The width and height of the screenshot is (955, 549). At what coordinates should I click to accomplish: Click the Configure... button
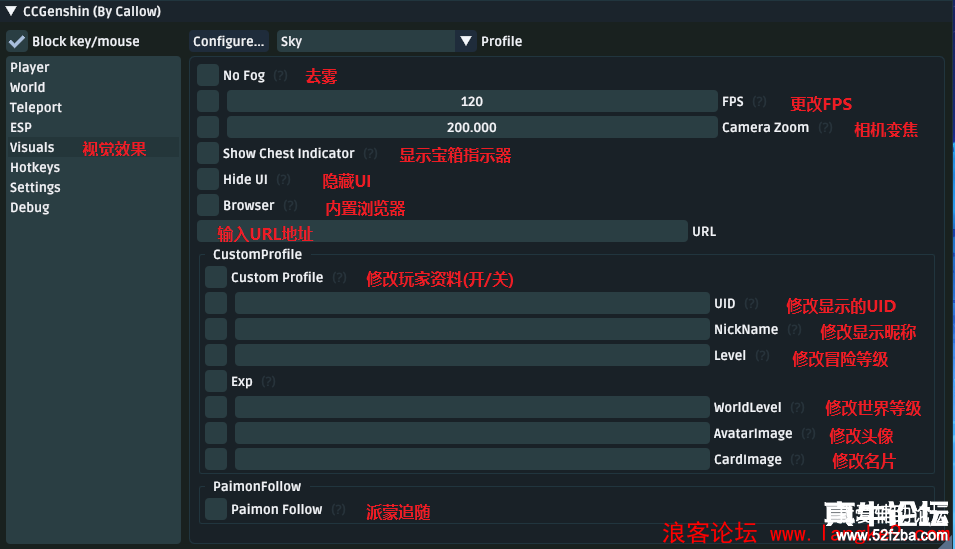pyautogui.click(x=228, y=41)
